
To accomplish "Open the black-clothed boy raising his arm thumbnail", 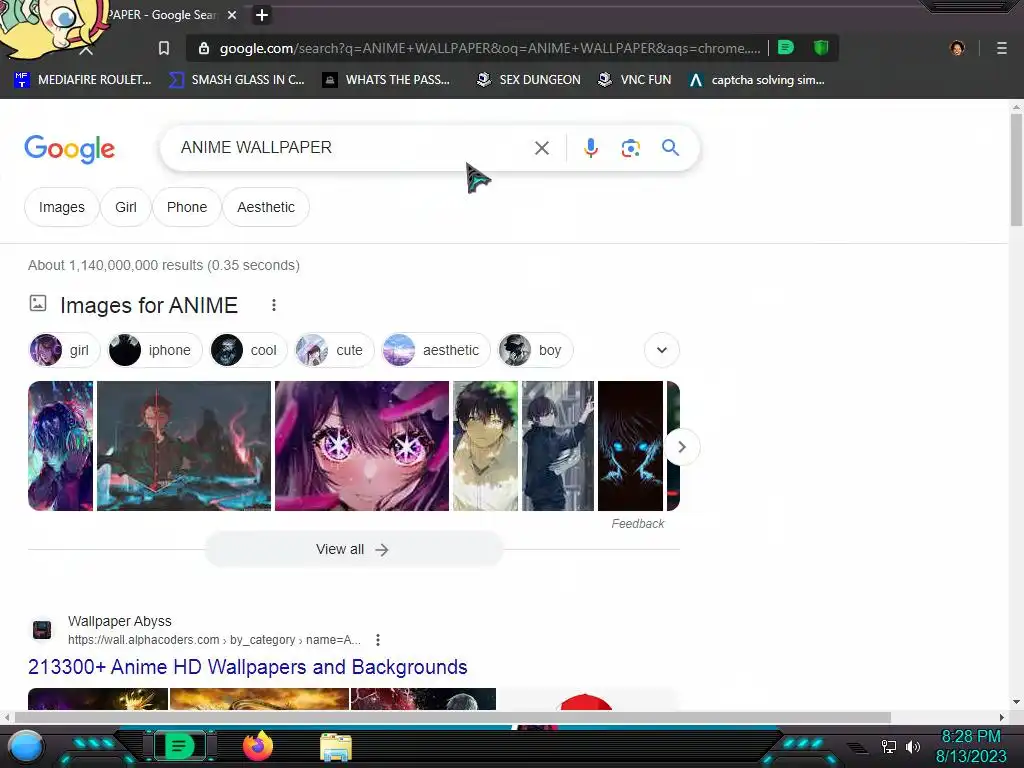I will pyautogui.click(x=558, y=446).
